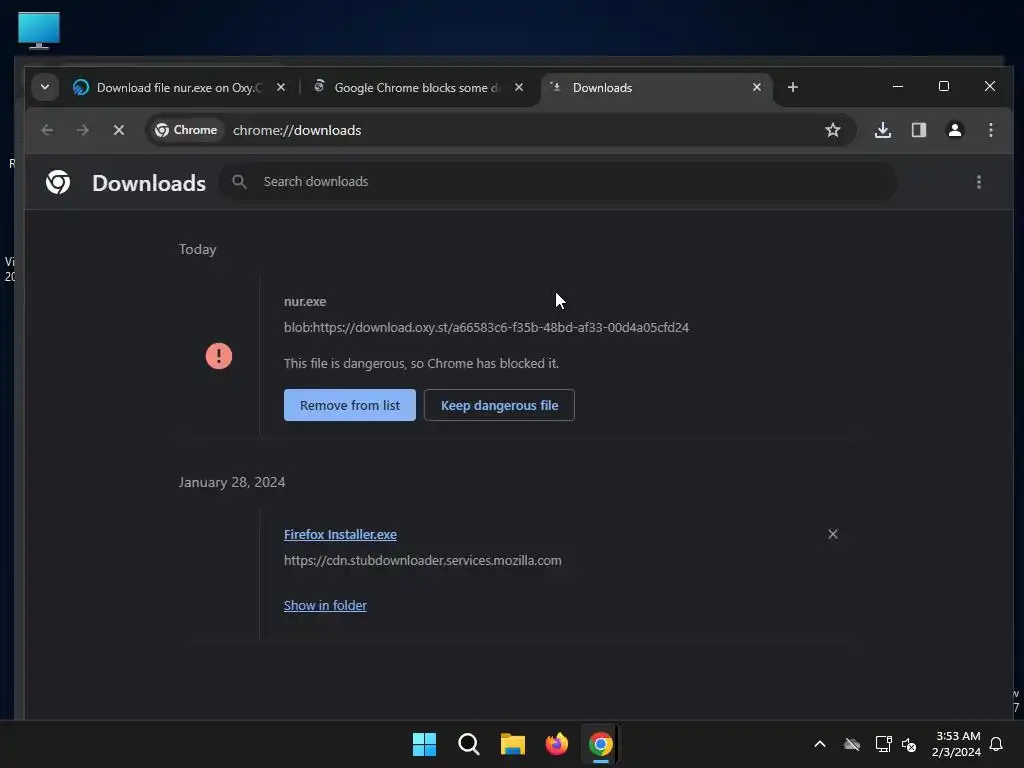Click the OneDrive cloud tray icon
Image resolution: width=1024 pixels, height=768 pixels.
click(852, 744)
